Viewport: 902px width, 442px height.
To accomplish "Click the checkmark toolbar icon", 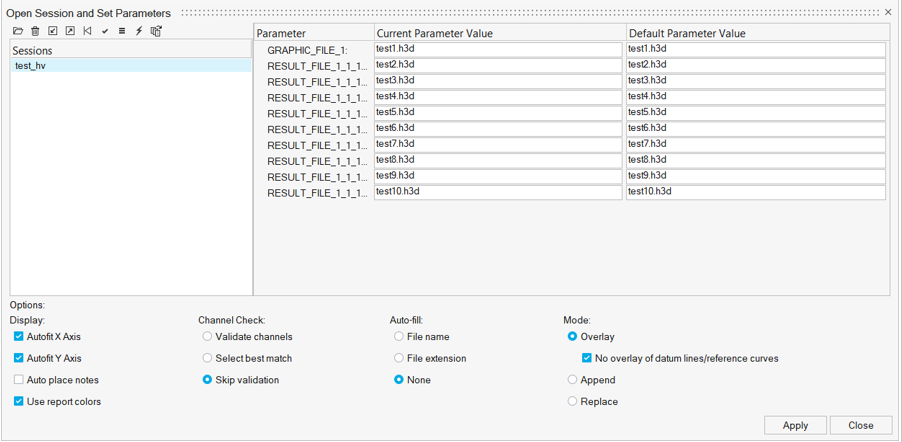I will click(x=105, y=31).
